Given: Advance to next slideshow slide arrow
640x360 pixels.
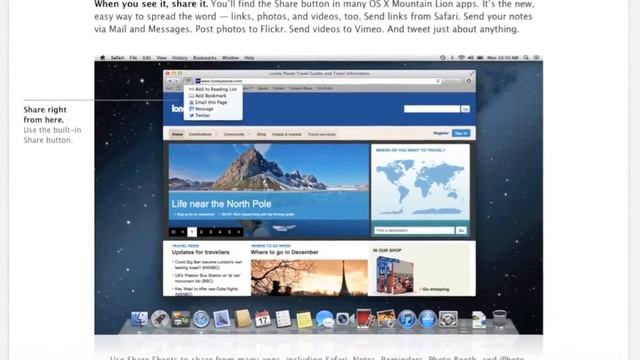Looking at the screenshot, I should (239, 232).
